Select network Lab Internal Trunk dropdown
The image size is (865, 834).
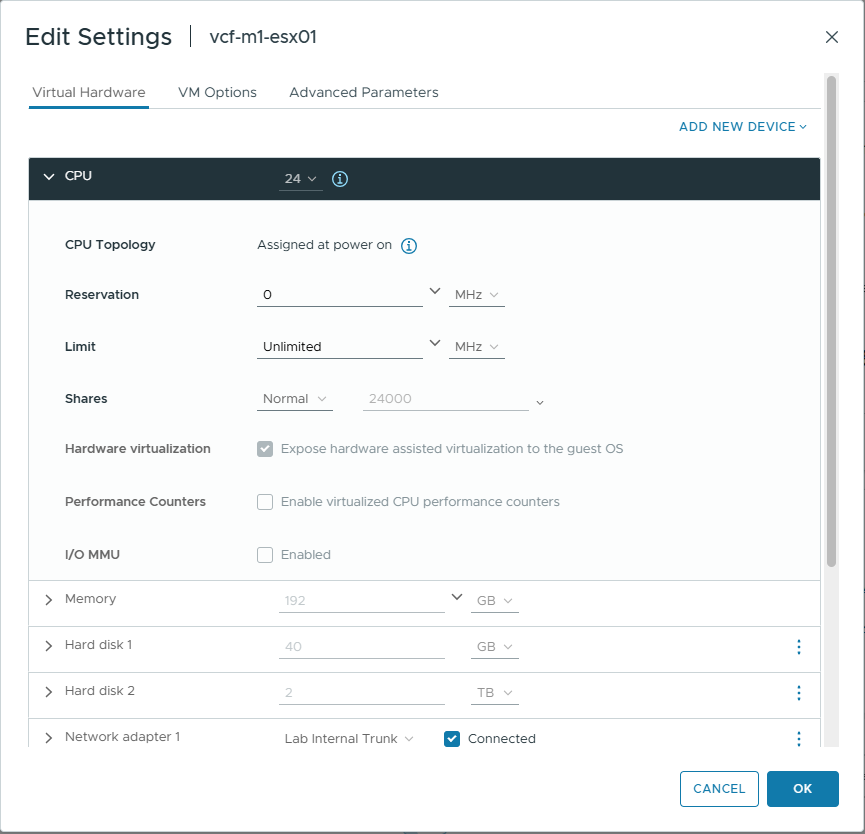(x=349, y=739)
